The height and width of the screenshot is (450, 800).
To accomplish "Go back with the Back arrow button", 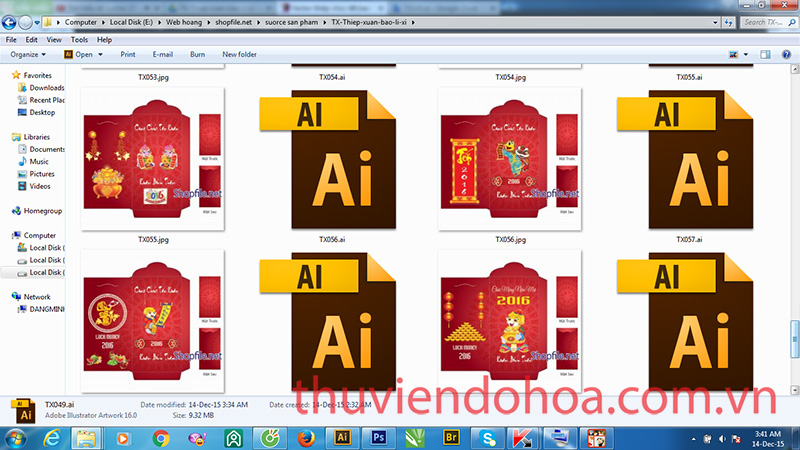I will pyautogui.click(x=9, y=22).
